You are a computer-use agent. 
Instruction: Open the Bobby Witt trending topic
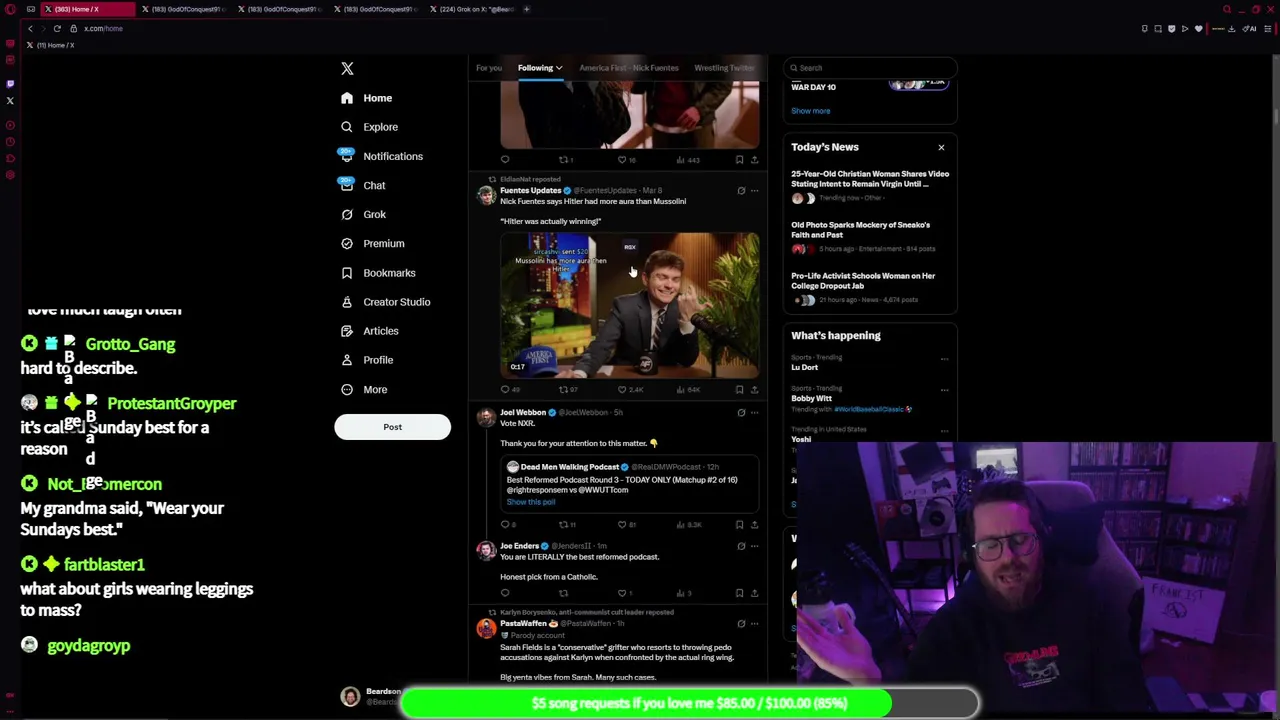click(x=811, y=398)
